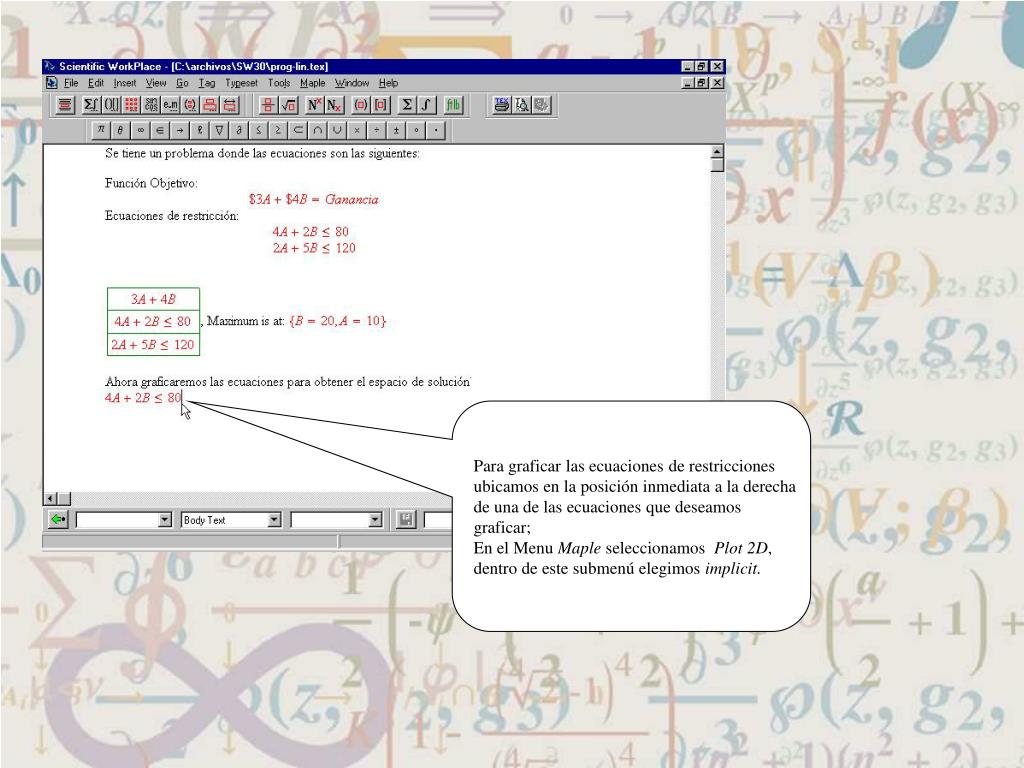Viewport: 1024px width, 768px height.
Task: Expand the Body Text style dropdown
Action: coord(275,520)
